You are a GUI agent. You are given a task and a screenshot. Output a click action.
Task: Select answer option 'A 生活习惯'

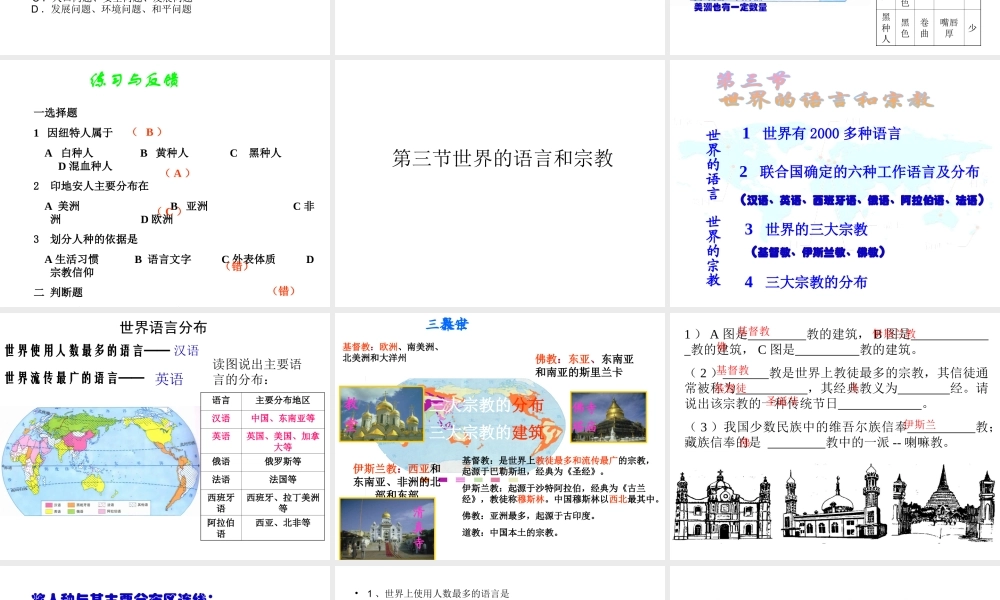[x=71, y=259]
